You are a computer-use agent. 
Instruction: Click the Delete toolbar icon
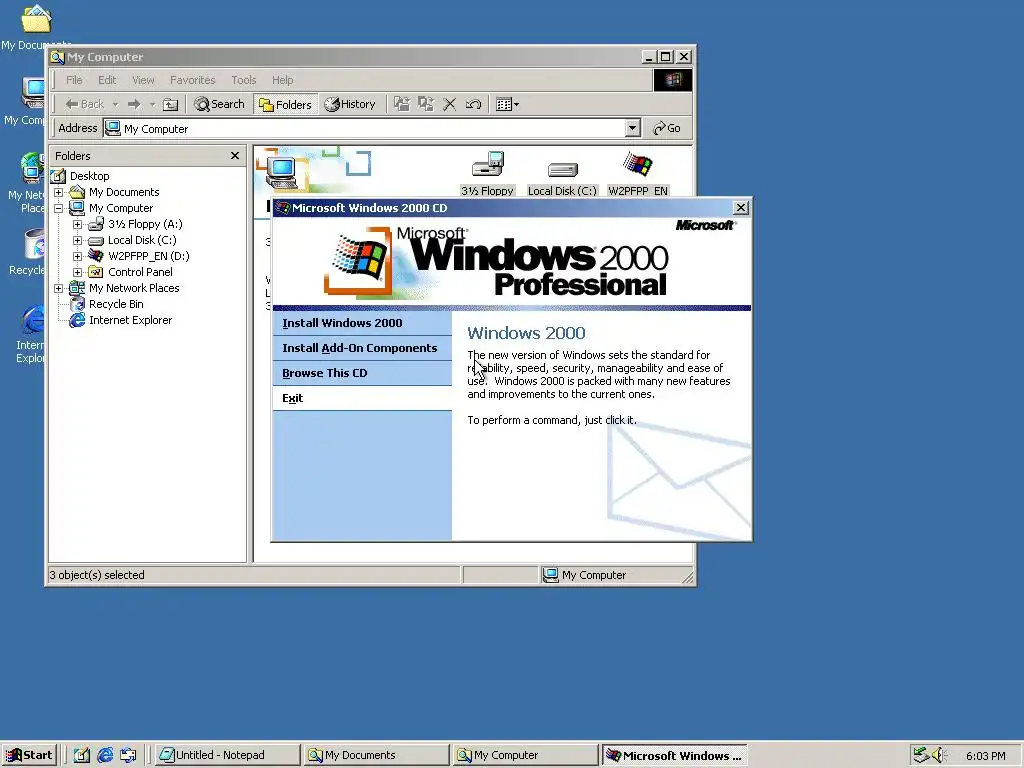tap(449, 104)
